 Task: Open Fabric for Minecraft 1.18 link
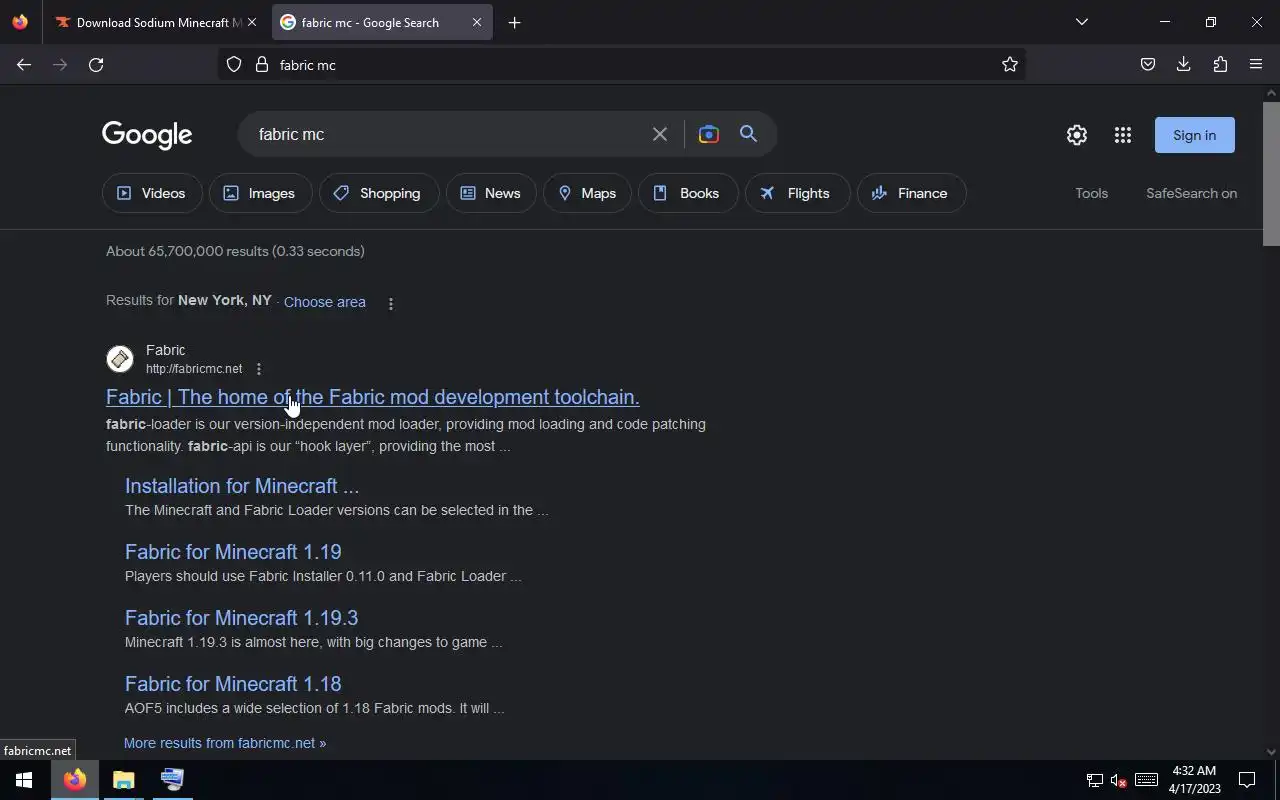tap(233, 684)
